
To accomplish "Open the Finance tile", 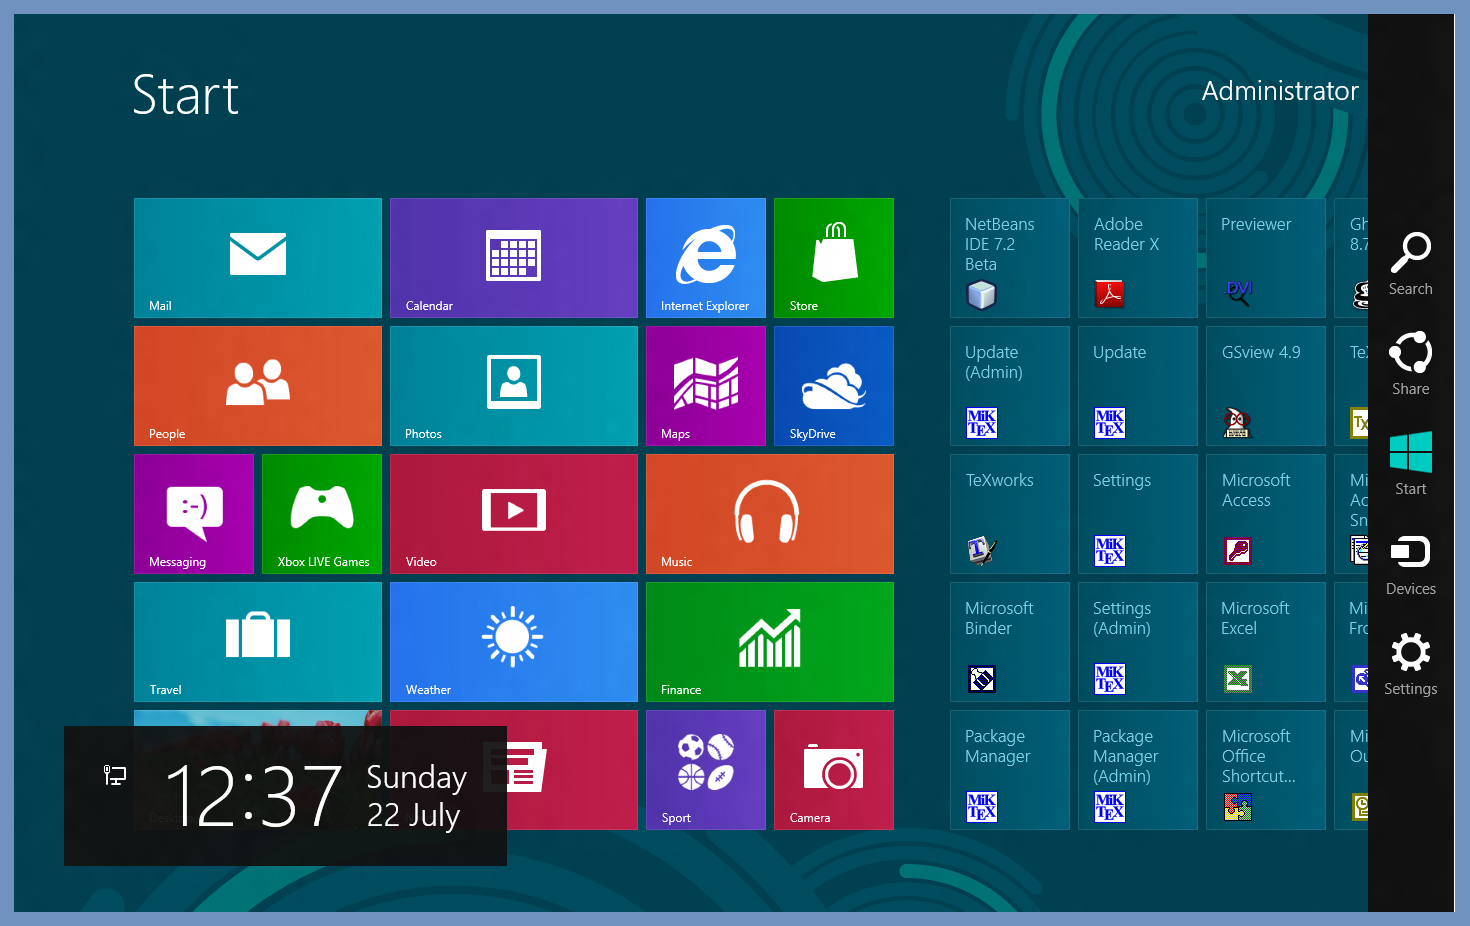I will [x=770, y=642].
